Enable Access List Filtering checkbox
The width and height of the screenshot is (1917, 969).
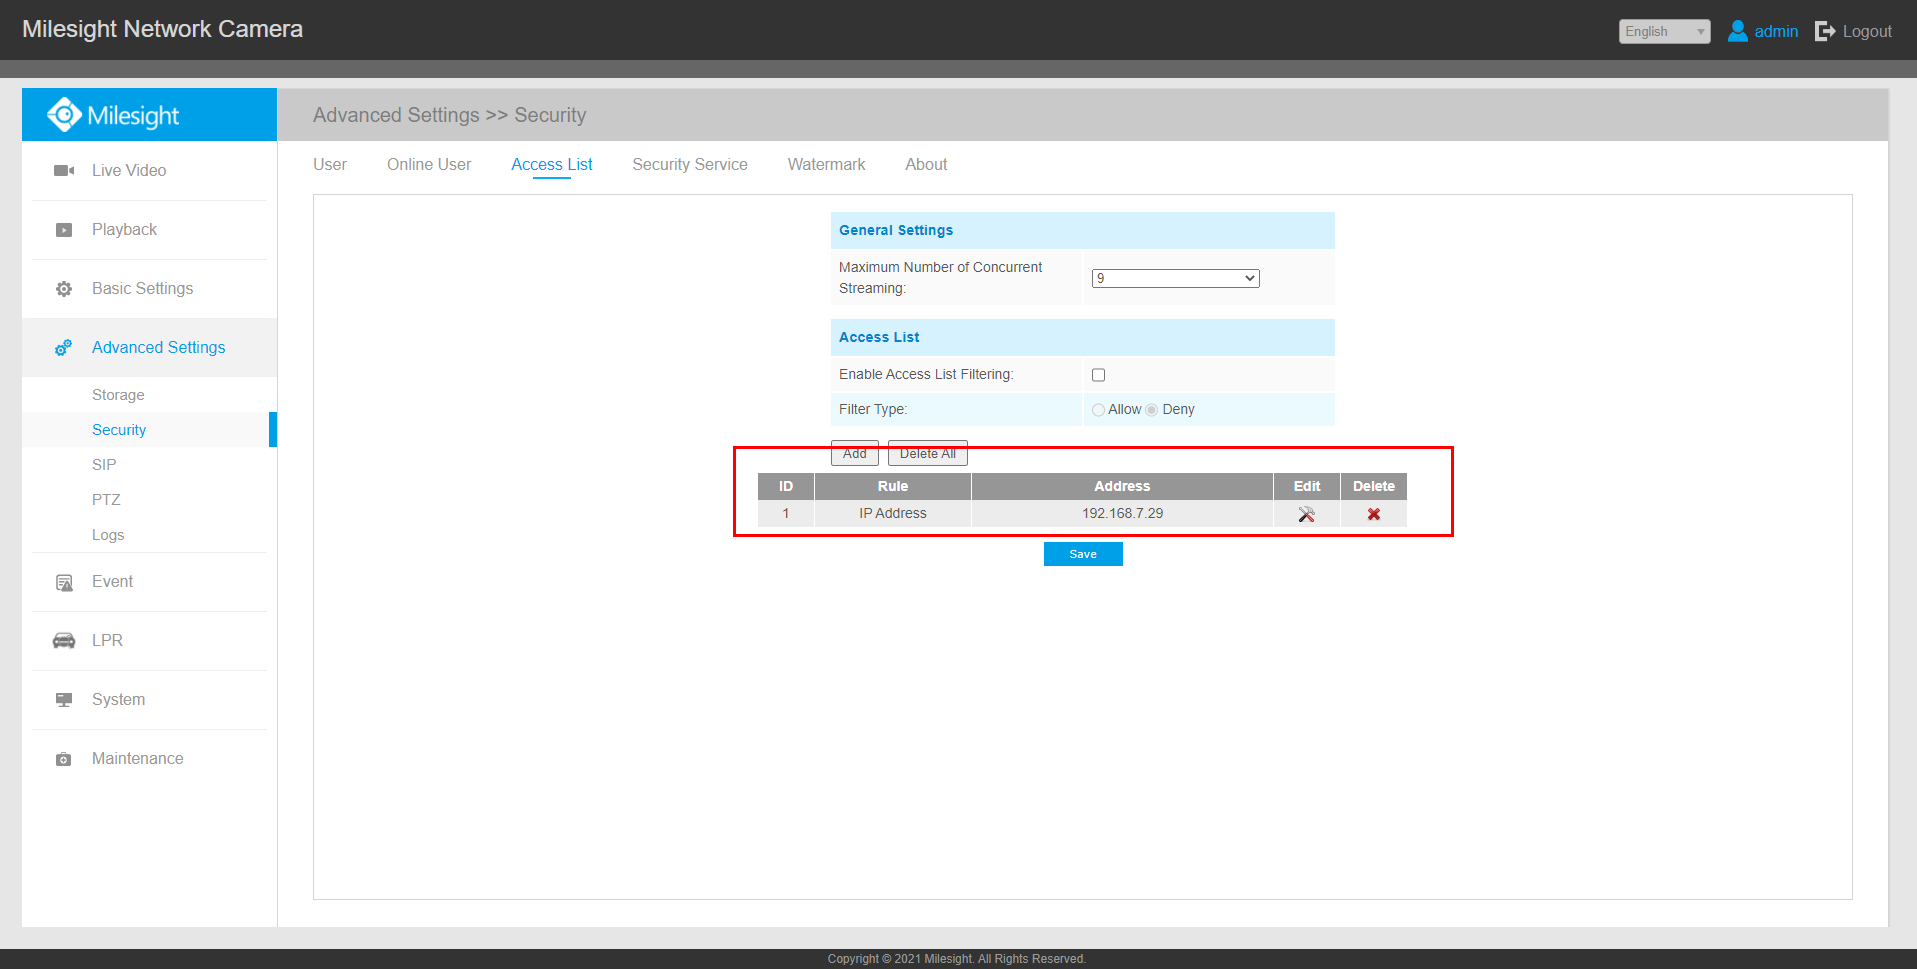click(x=1099, y=375)
